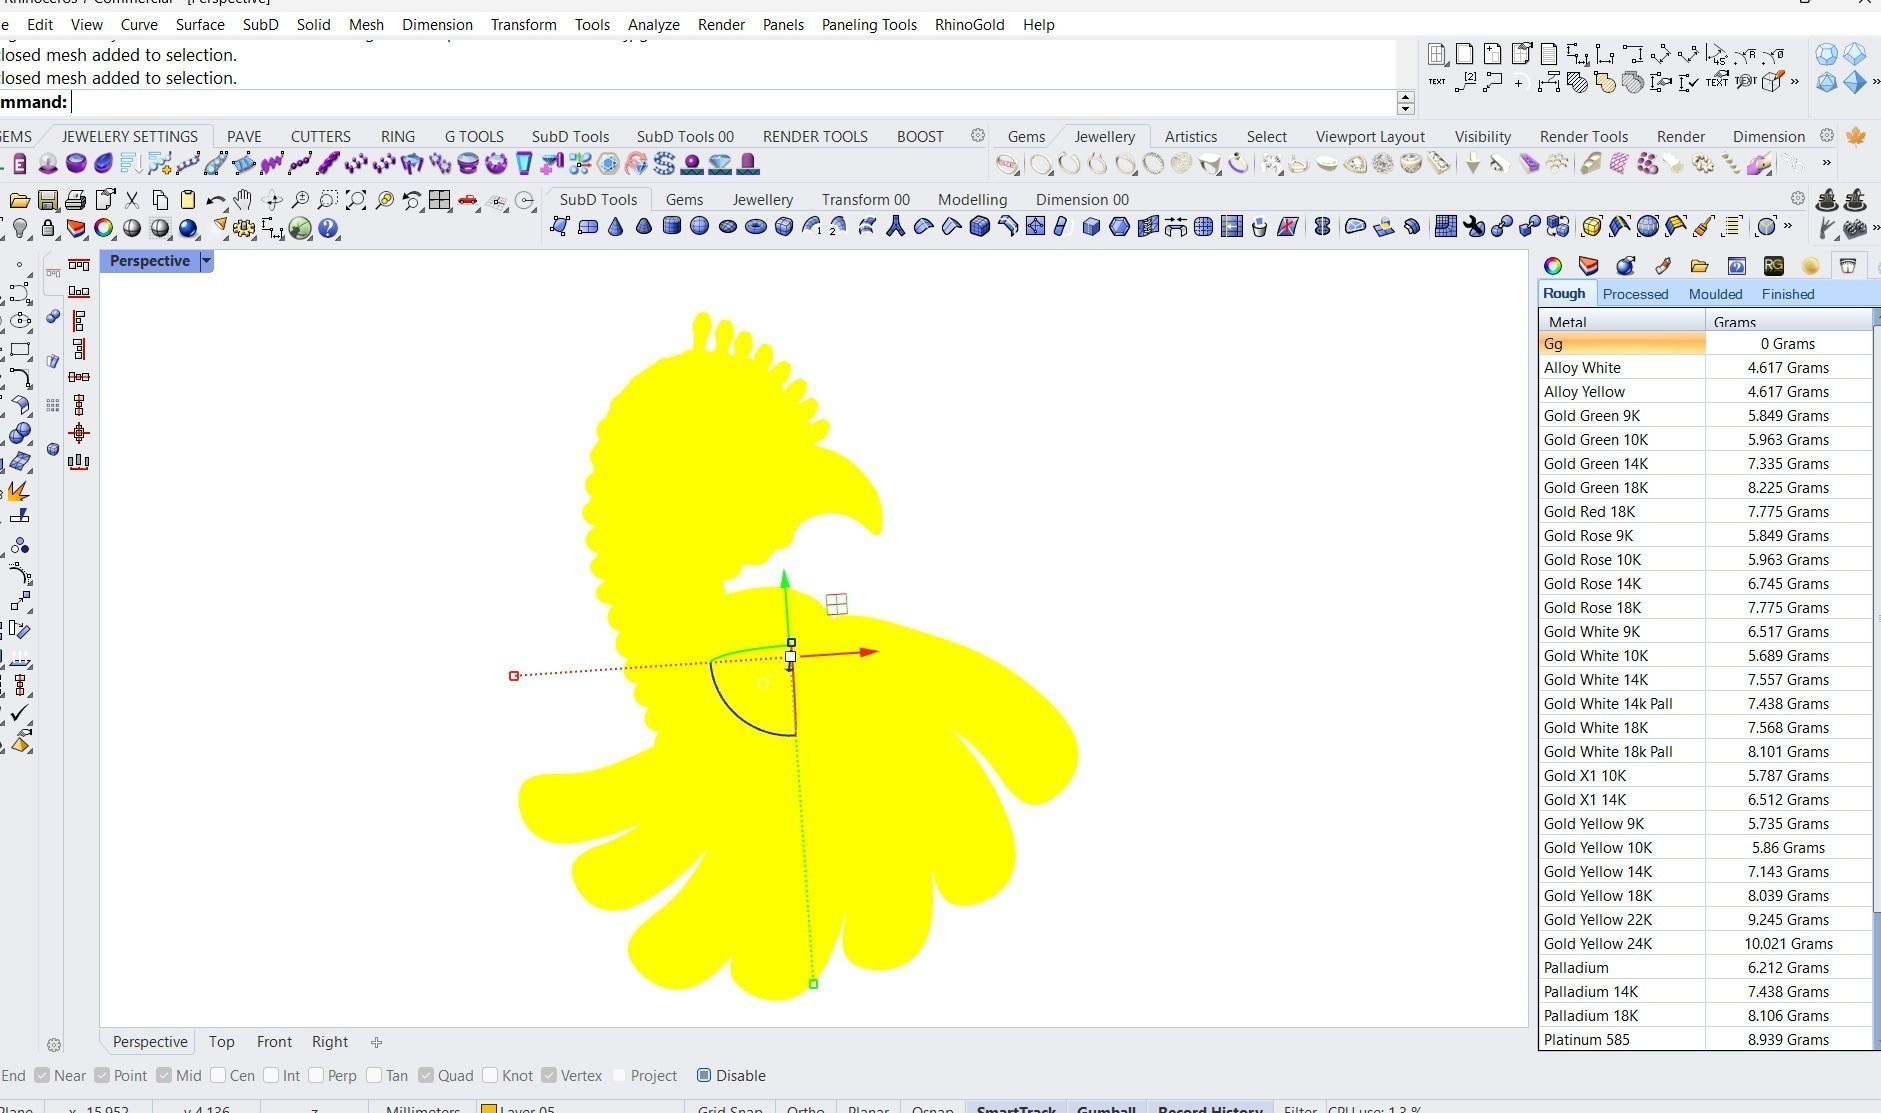The height and width of the screenshot is (1113, 1881).
Task: Click the blue question mark help icon
Action: pyautogui.click(x=327, y=229)
